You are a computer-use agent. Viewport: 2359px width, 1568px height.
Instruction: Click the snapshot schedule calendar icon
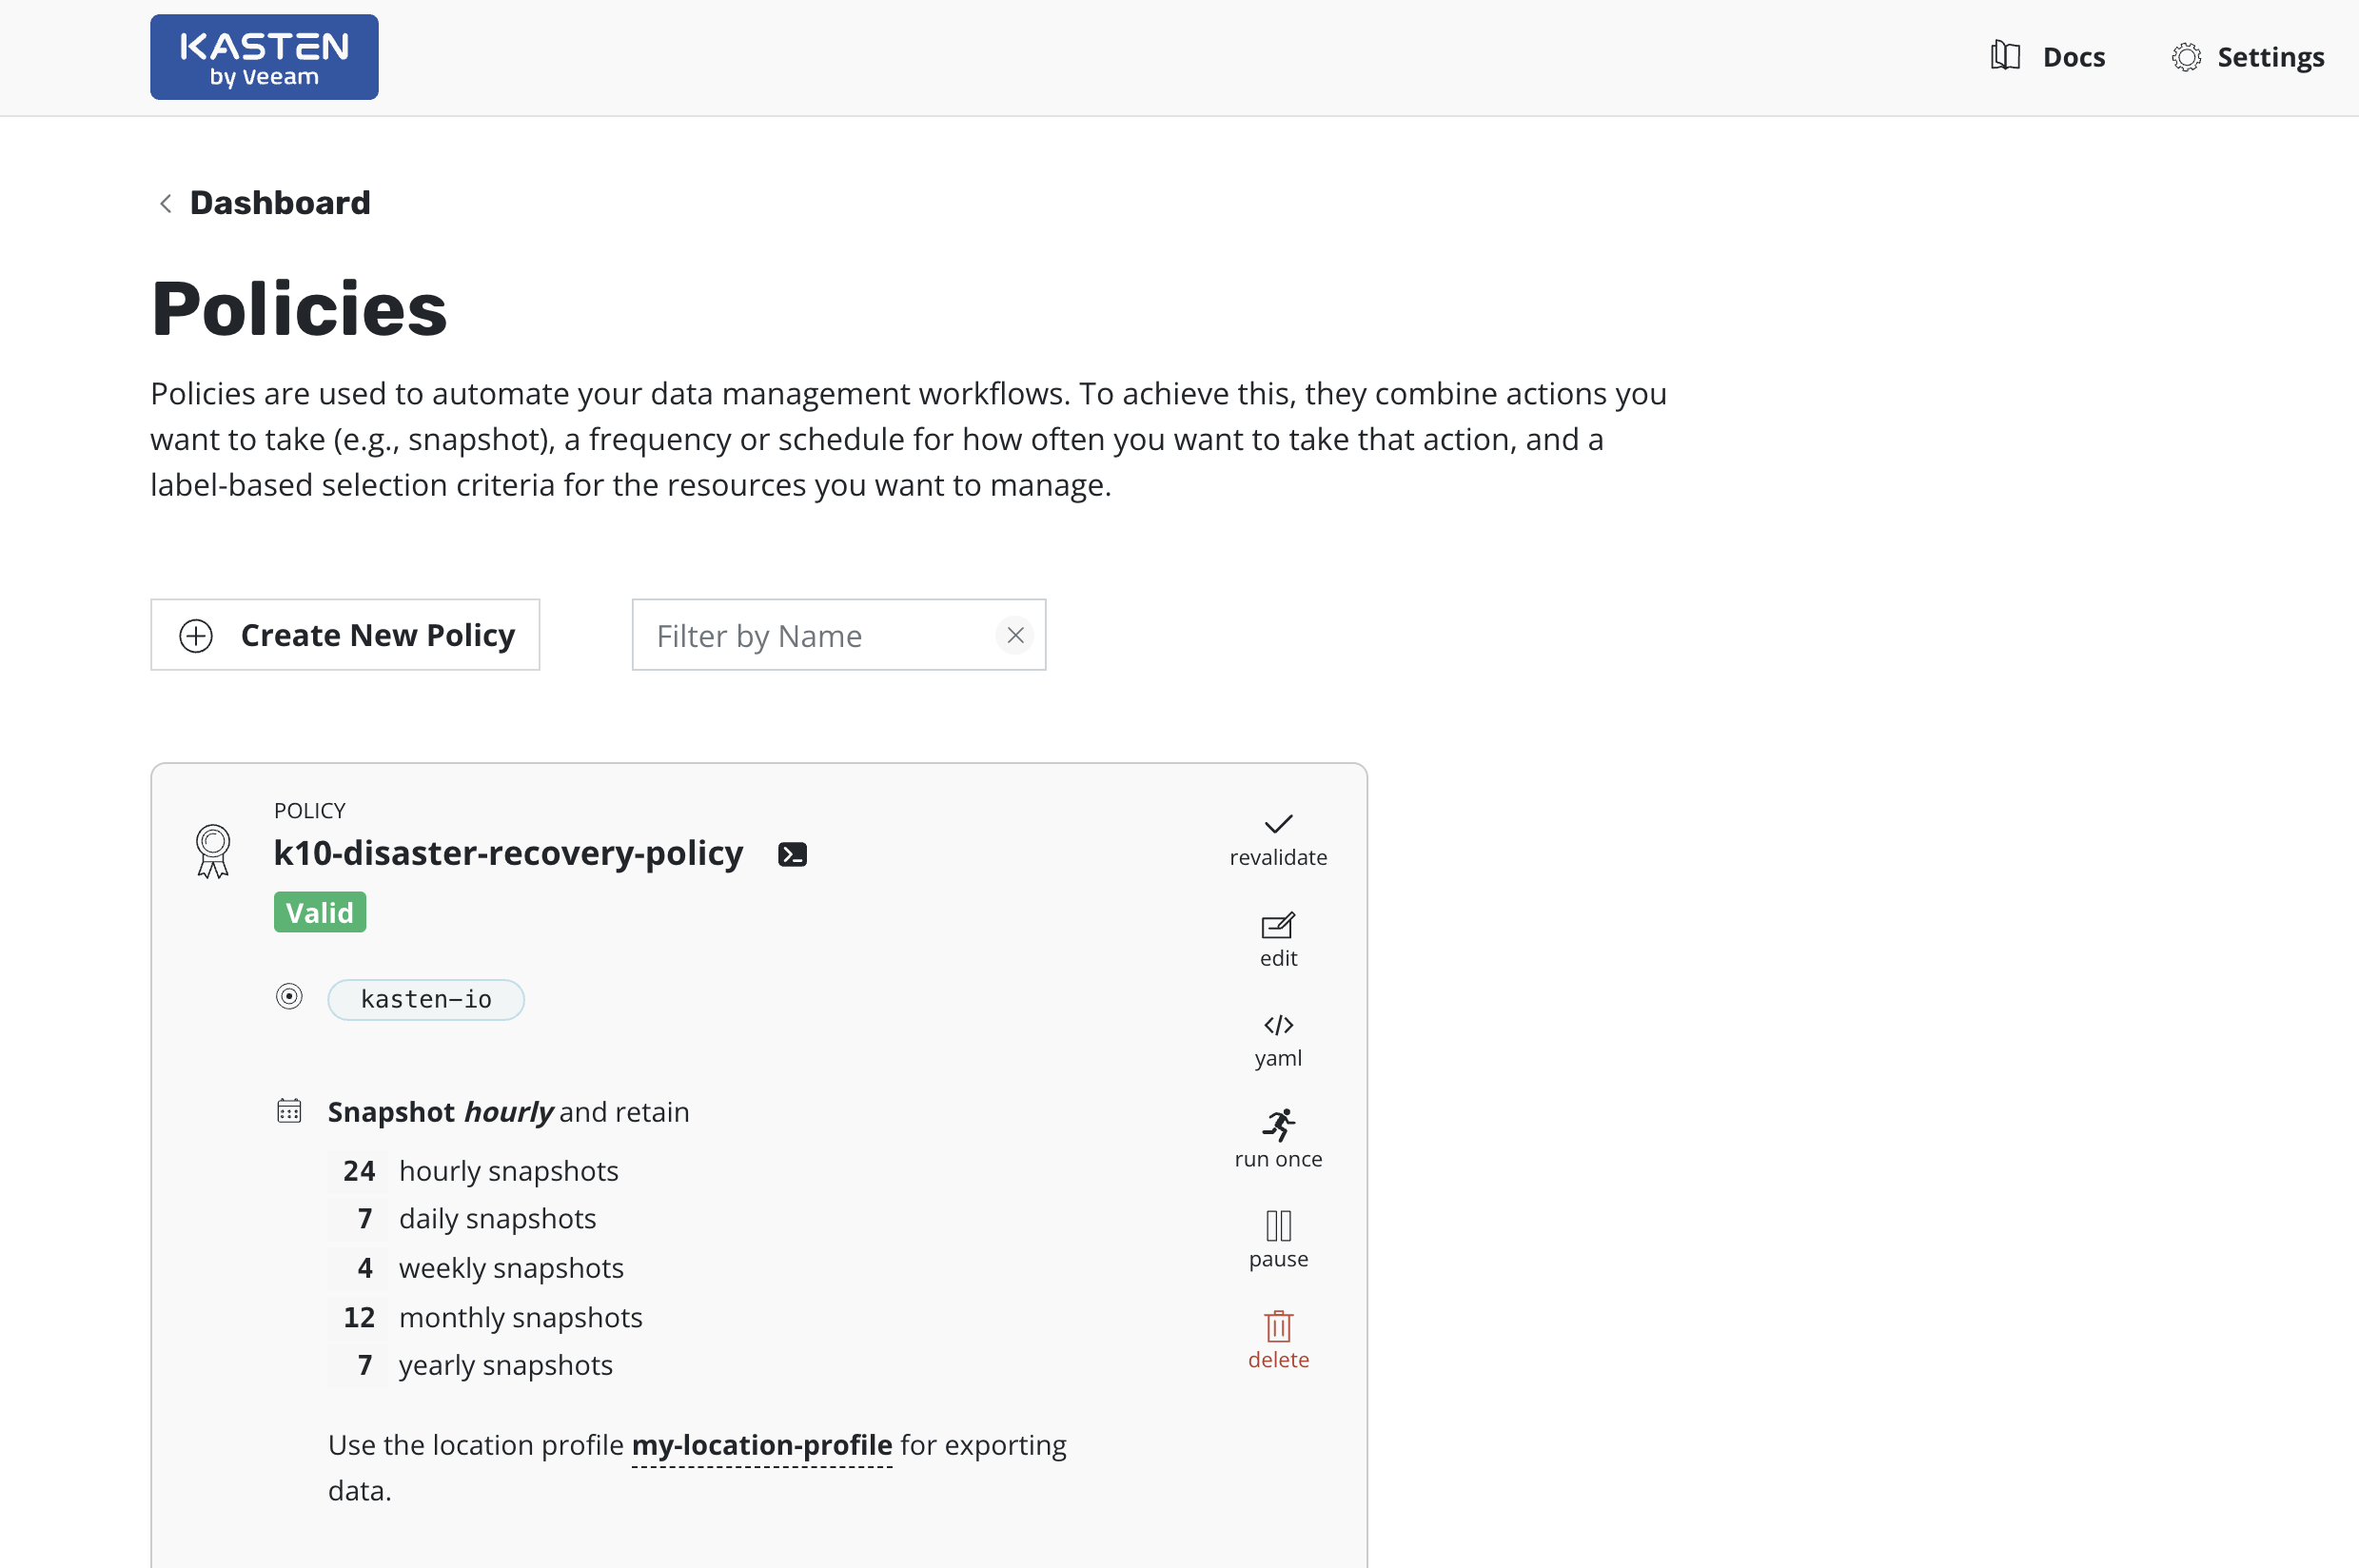coord(289,1111)
